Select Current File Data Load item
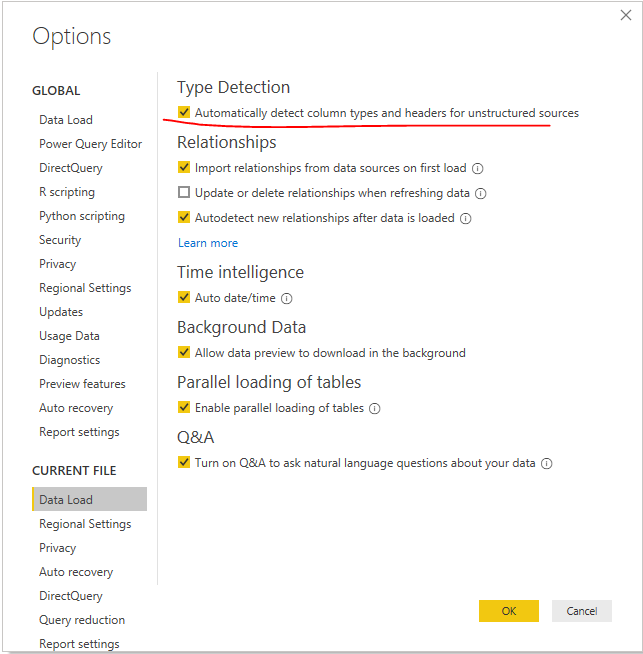 [x=89, y=499]
